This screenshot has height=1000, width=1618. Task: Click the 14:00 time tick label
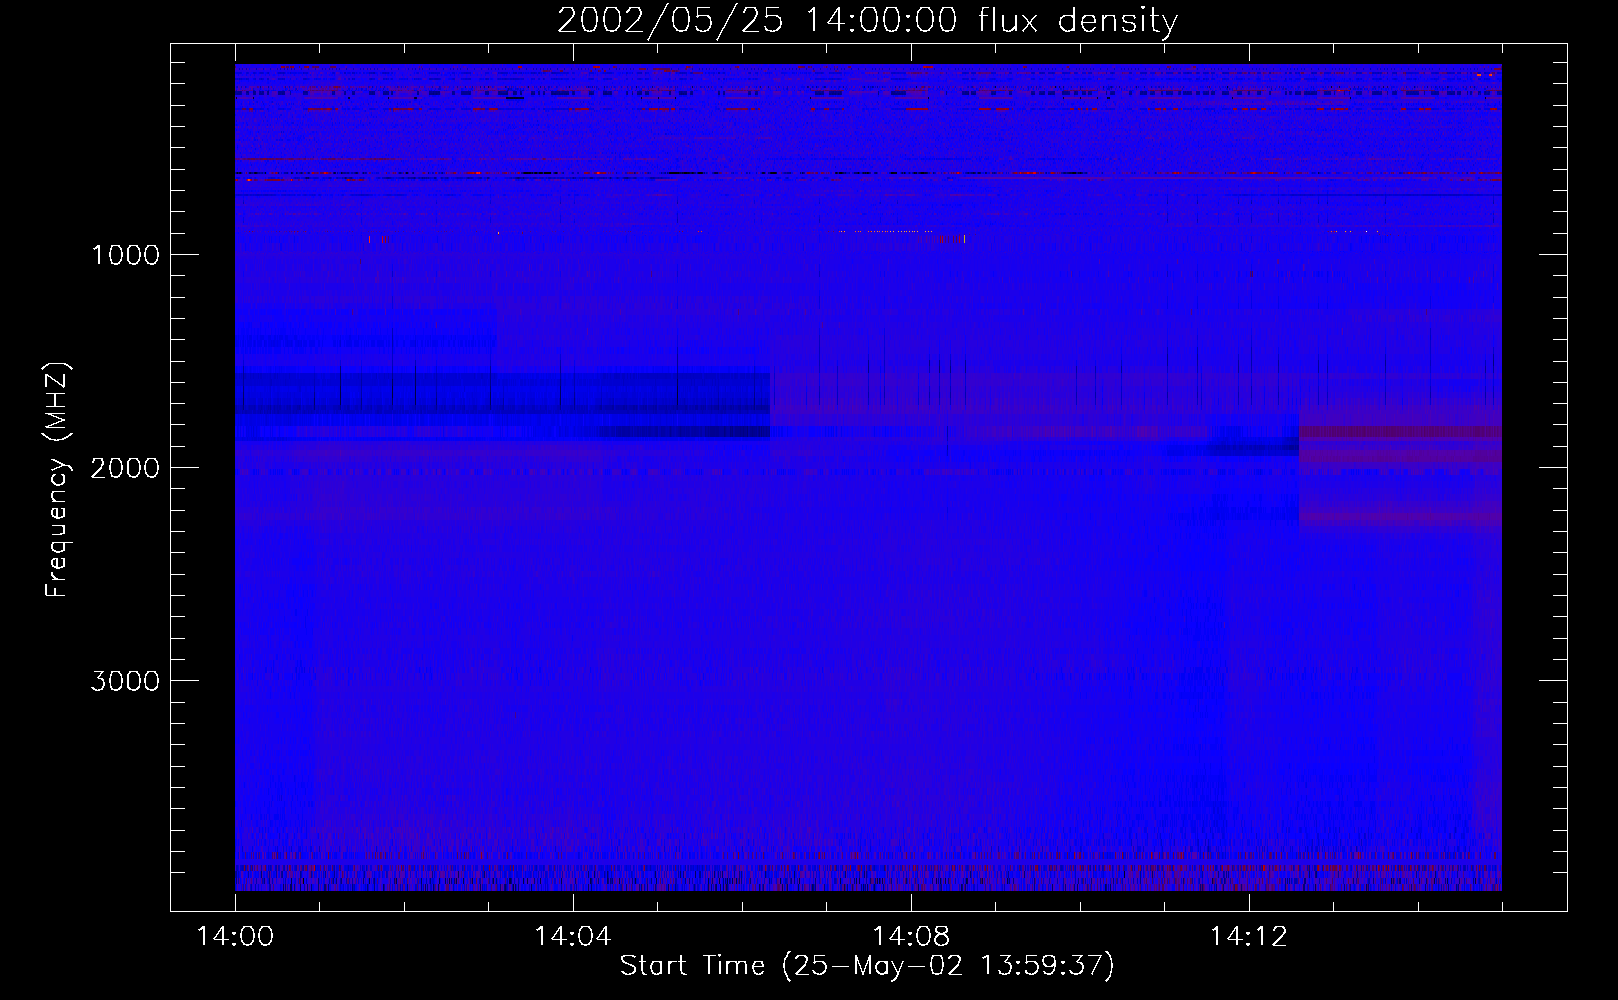tap(235, 937)
